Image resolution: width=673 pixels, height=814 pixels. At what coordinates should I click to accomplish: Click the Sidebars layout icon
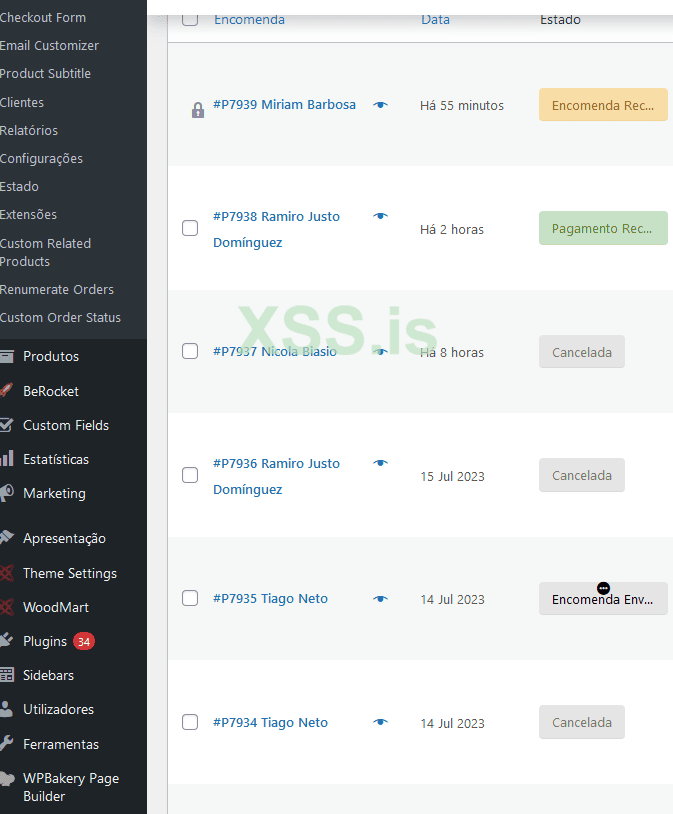[x=7, y=675]
